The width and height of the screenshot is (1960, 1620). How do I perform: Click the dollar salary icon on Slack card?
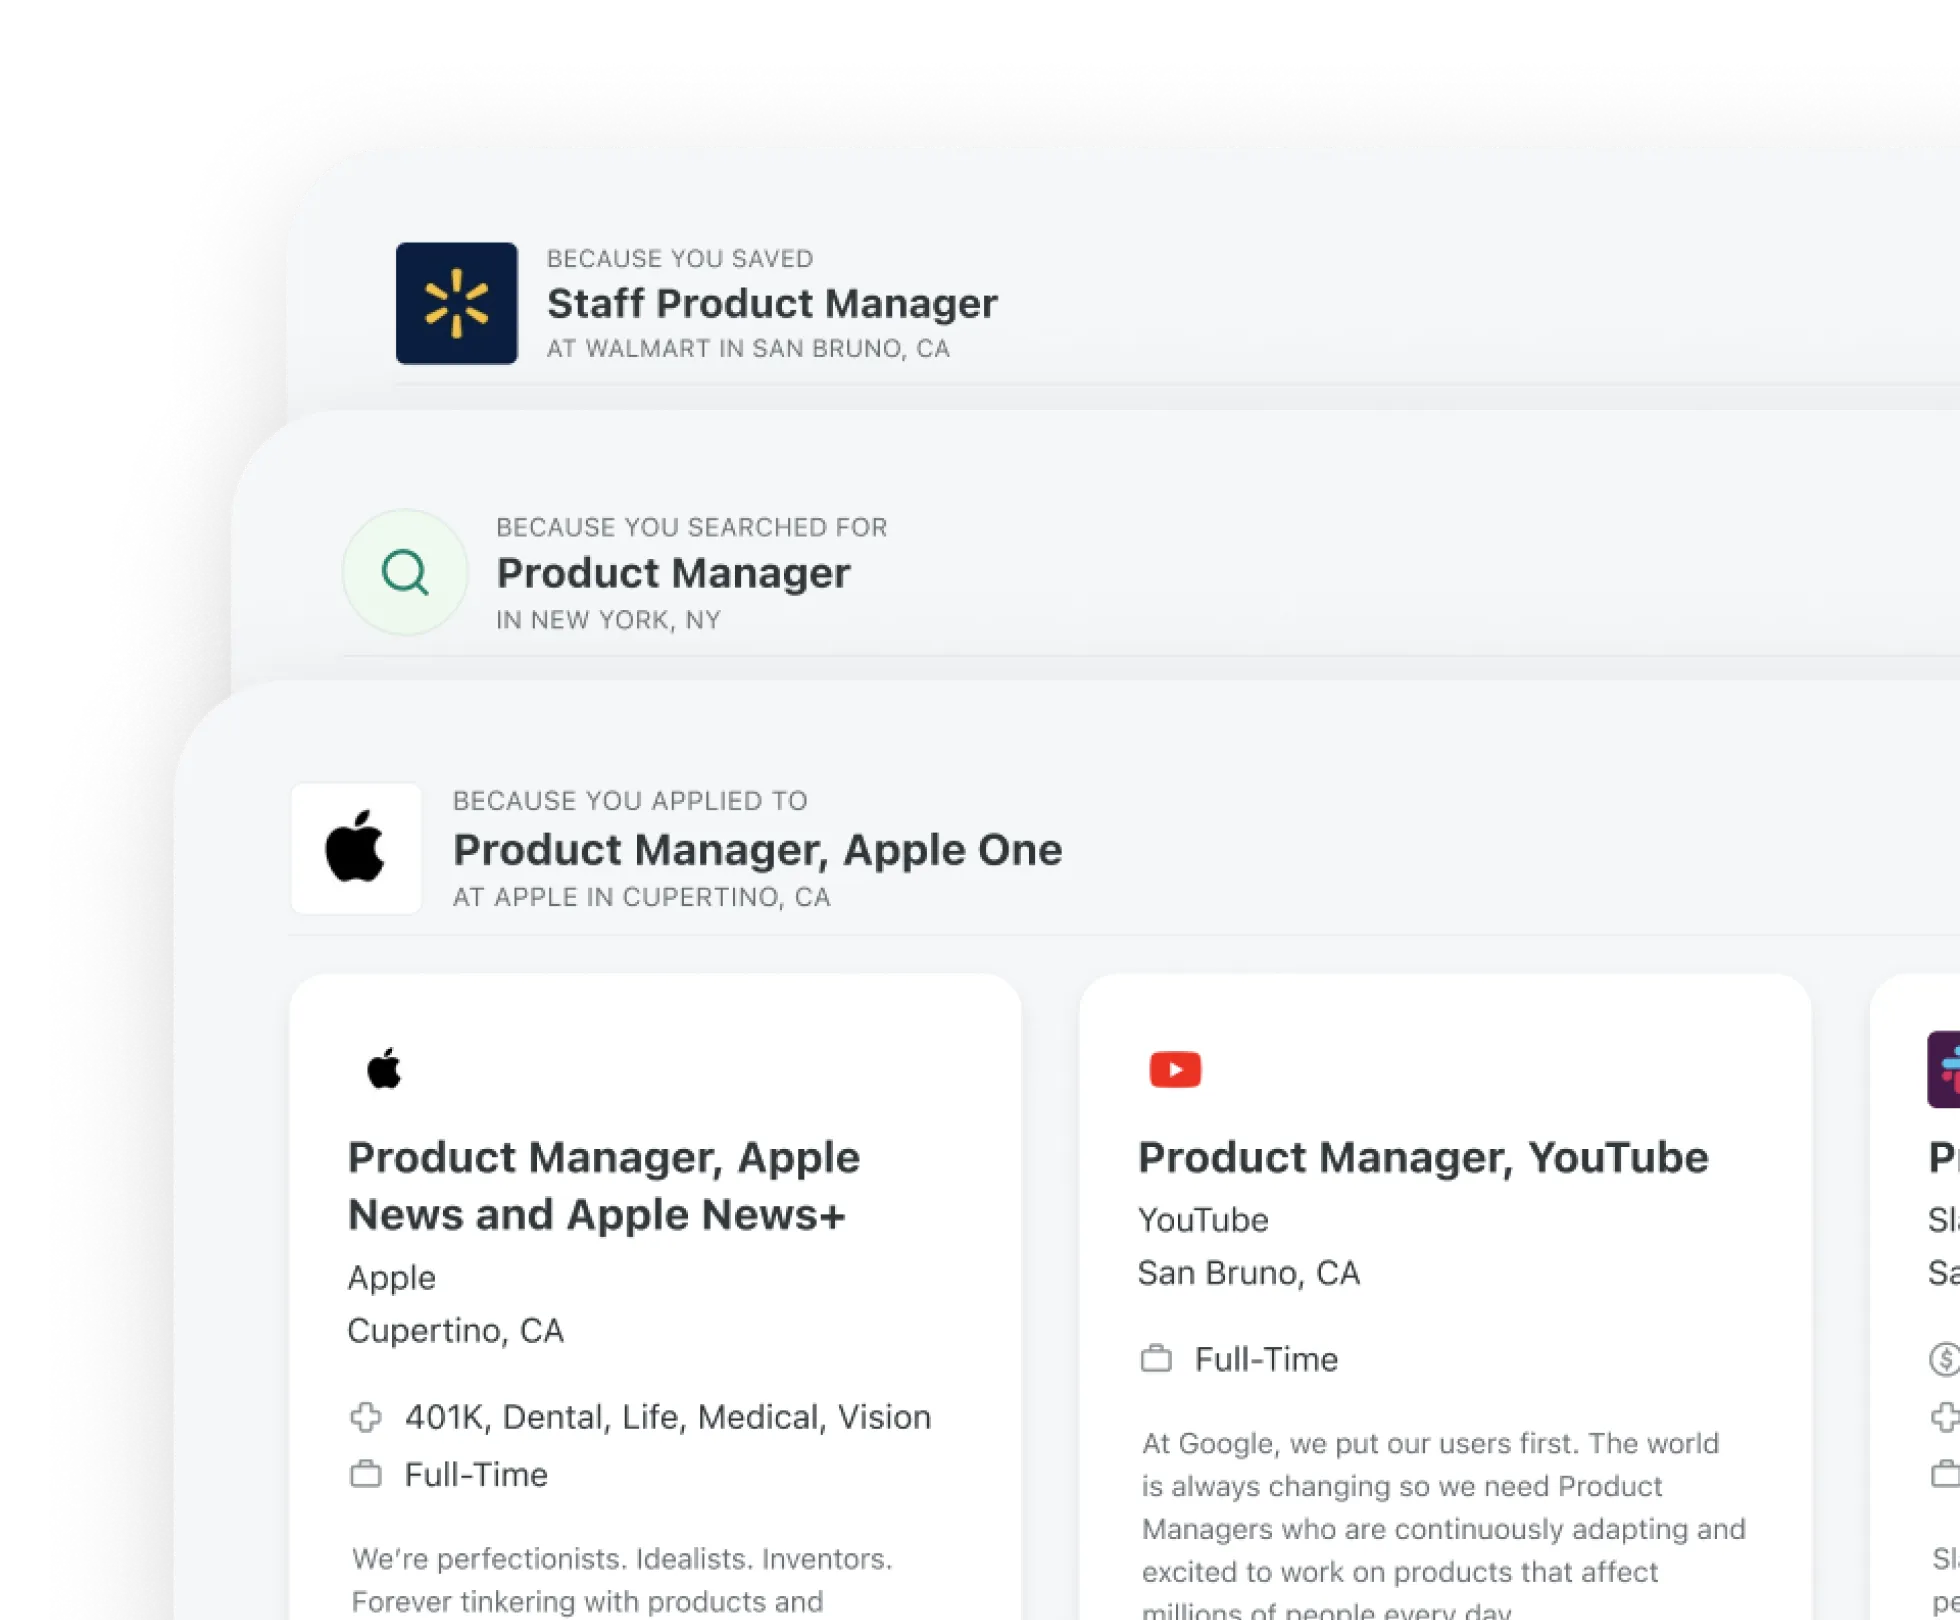coord(1944,1359)
